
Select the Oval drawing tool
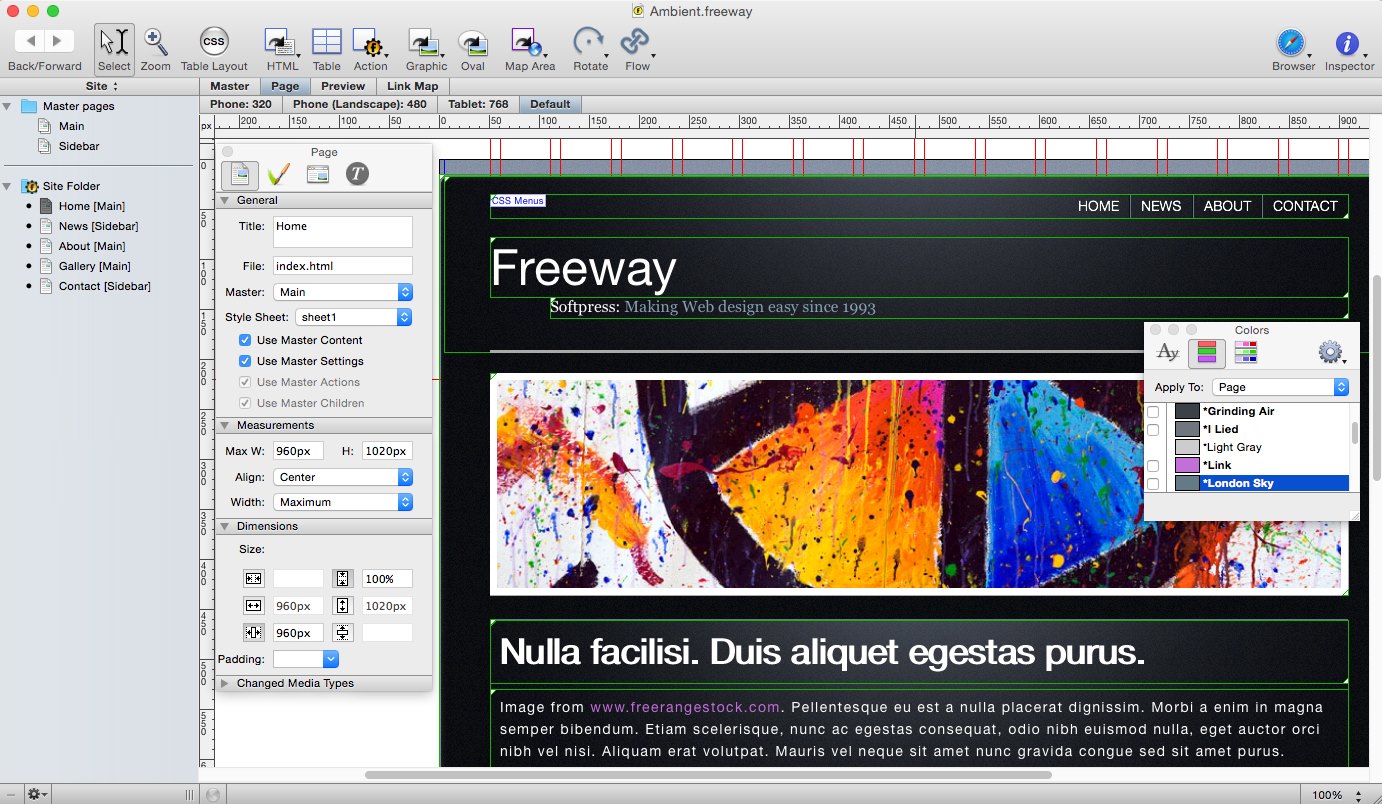(472, 43)
